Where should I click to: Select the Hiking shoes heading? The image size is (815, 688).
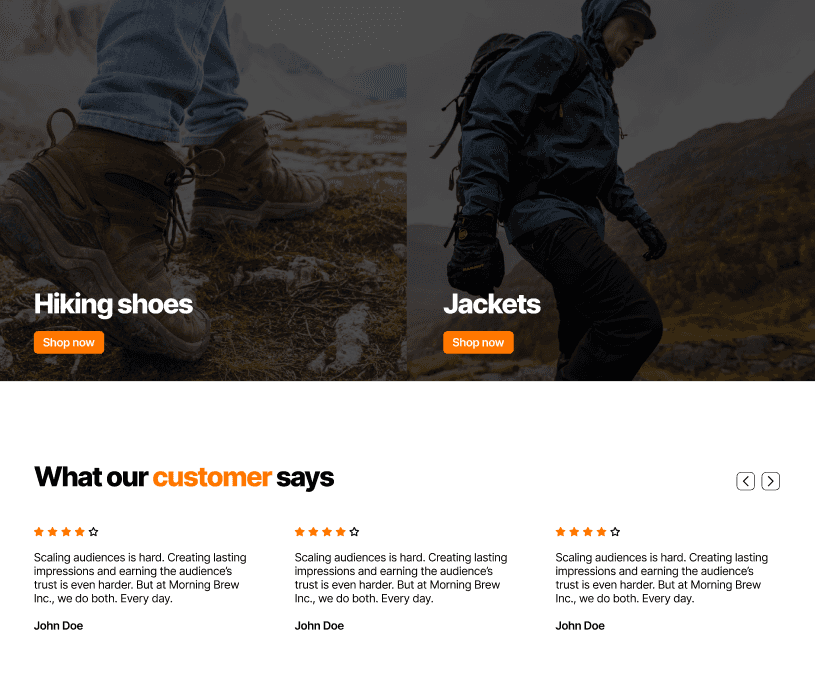pyautogui.click(x=113, y=304)
